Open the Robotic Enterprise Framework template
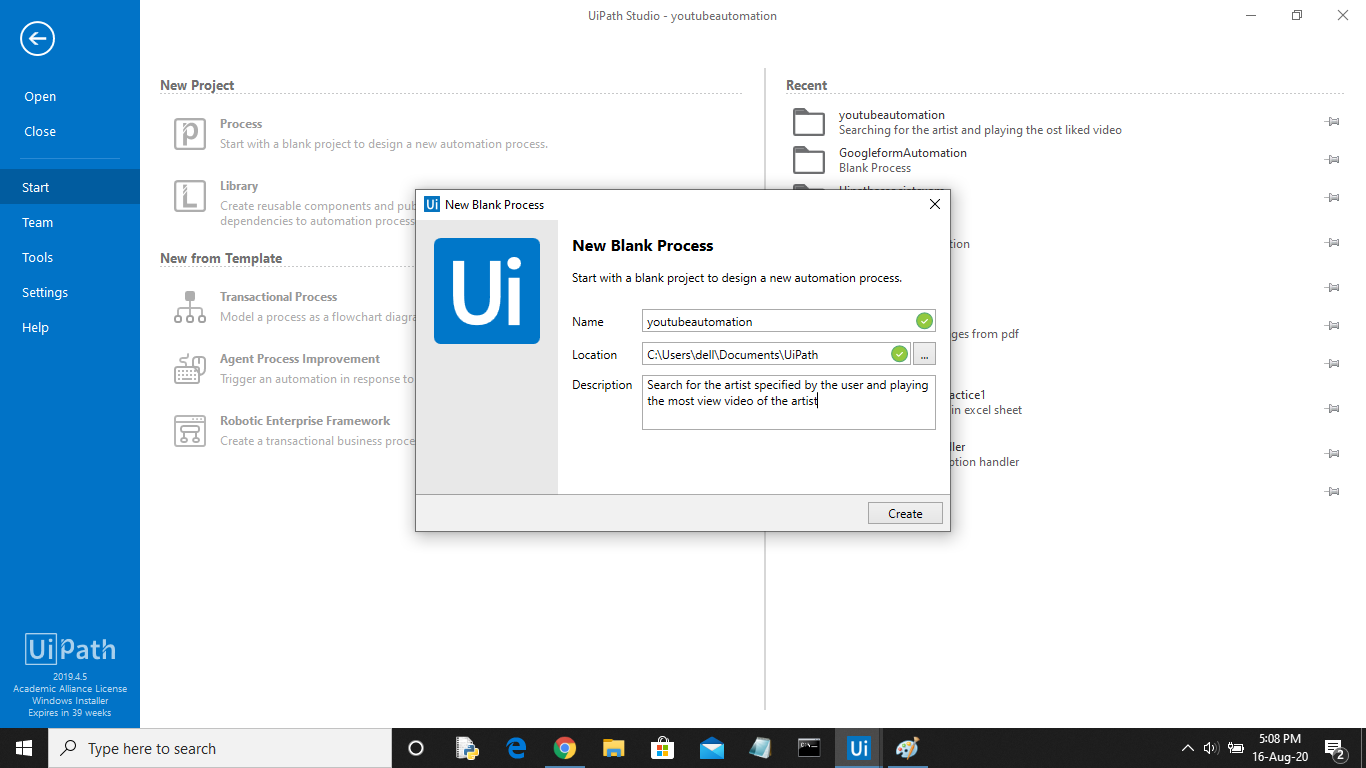This screenshot has width=1366, height=768. point(305,421)
